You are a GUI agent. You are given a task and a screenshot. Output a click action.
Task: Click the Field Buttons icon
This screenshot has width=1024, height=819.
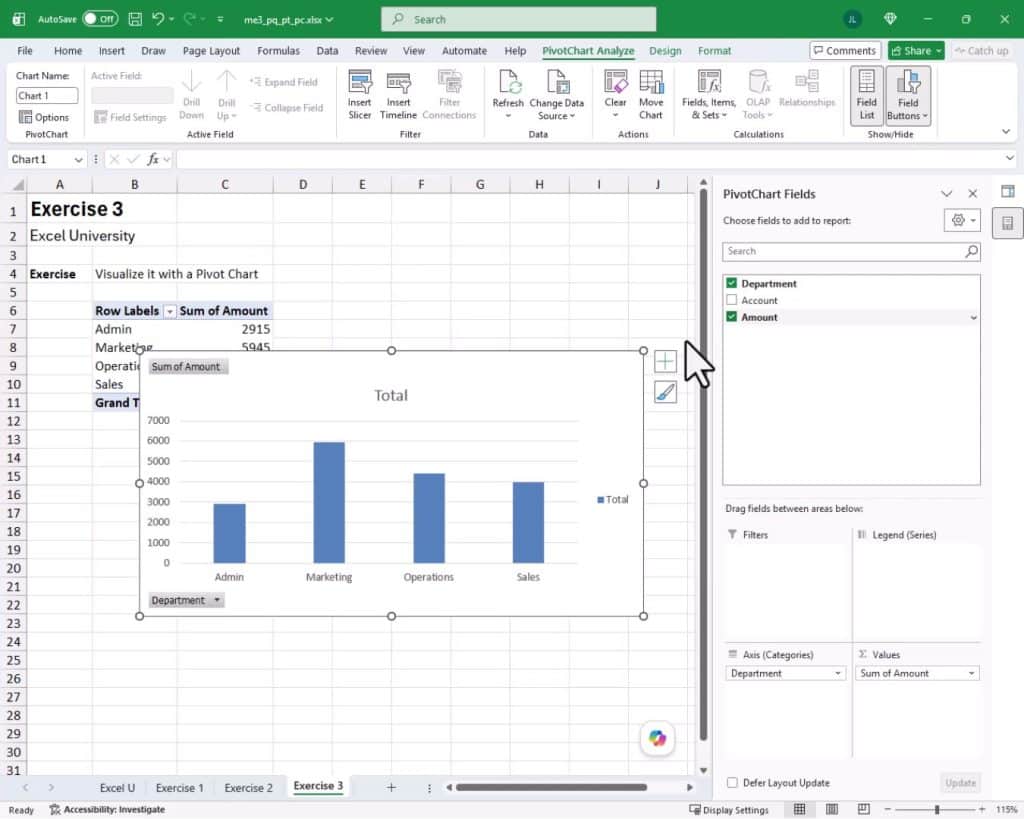(908, 82)
